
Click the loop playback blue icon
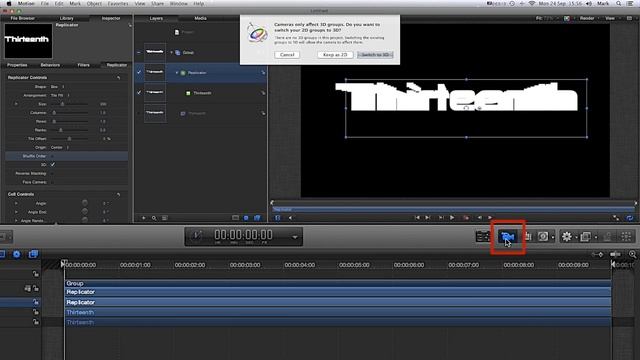[630, 218]
